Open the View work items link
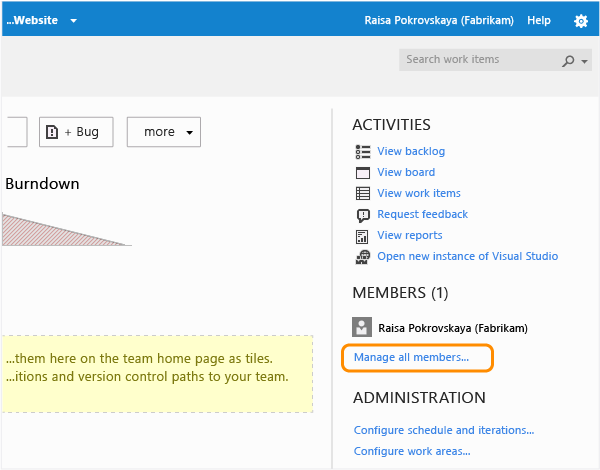 coord(419,193)
